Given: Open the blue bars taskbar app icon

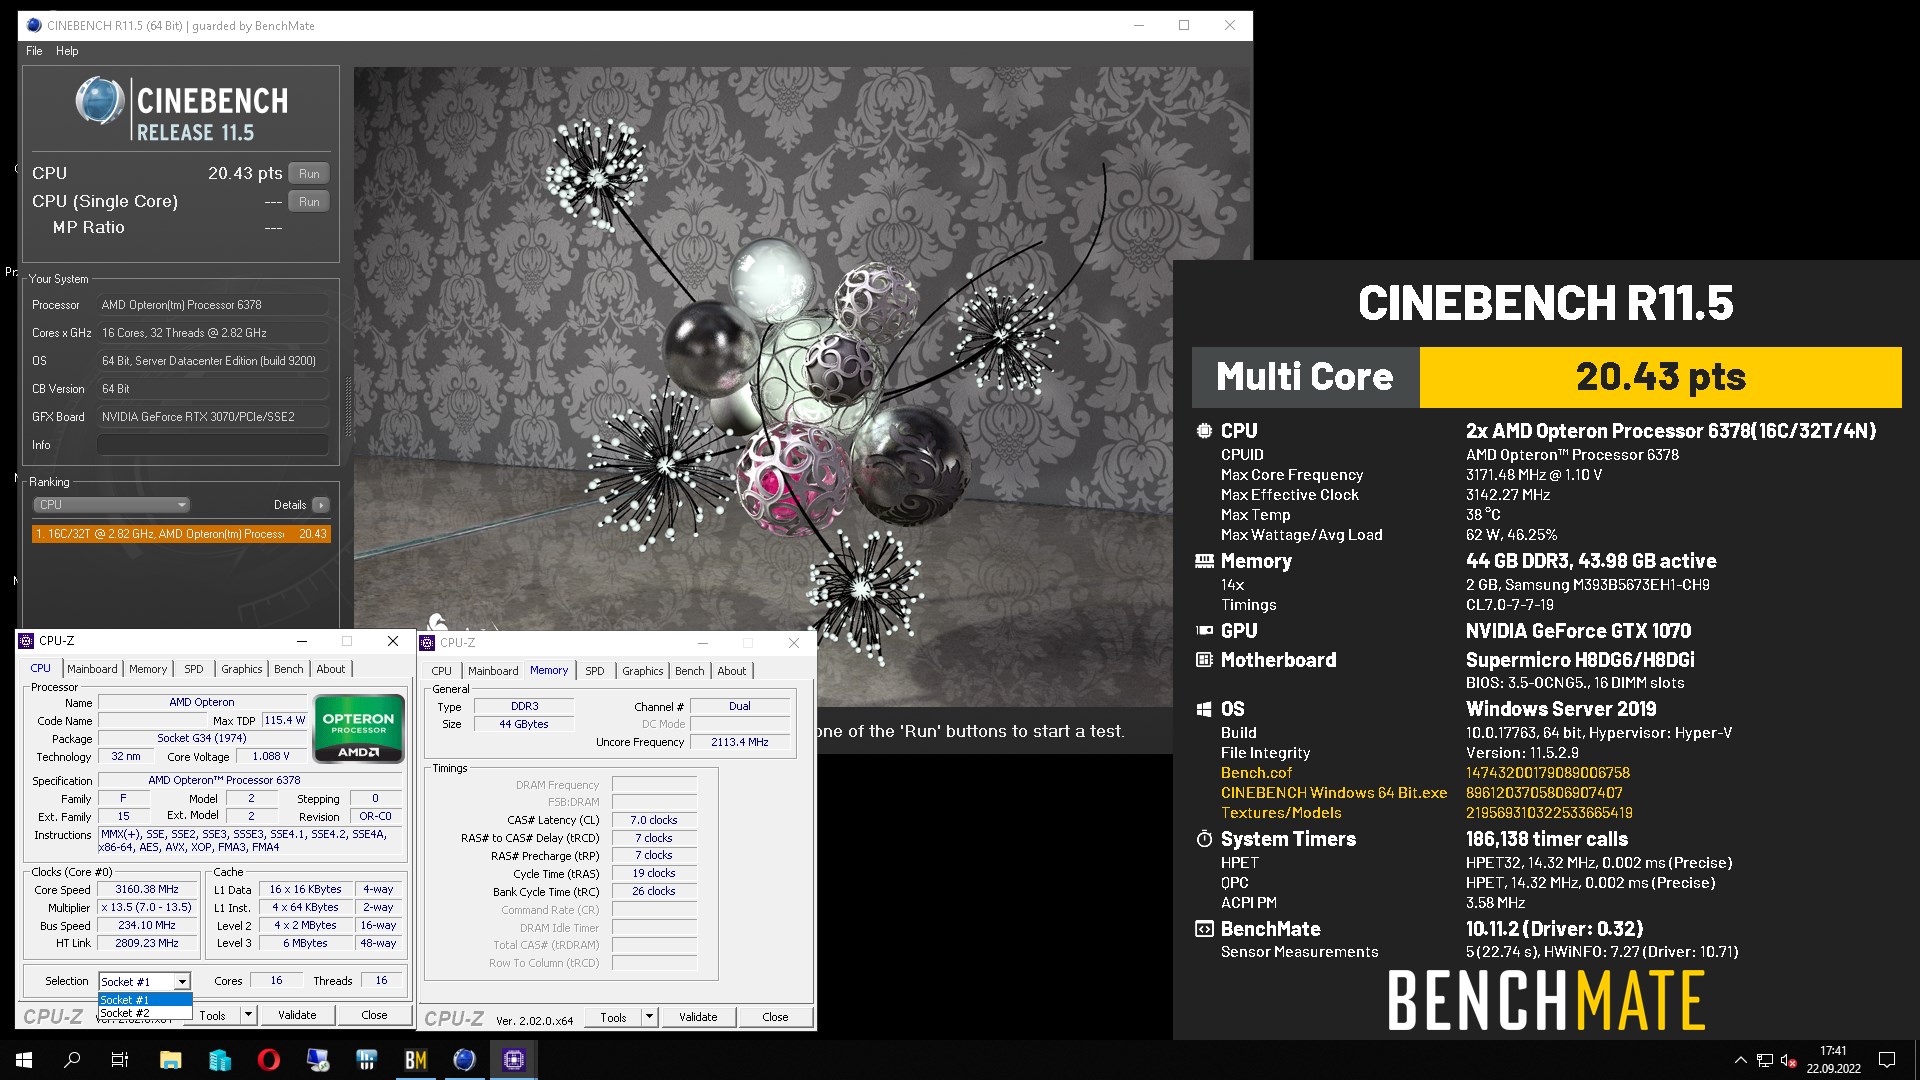Looking at the screenshot, I should (x=366, y=1060).
